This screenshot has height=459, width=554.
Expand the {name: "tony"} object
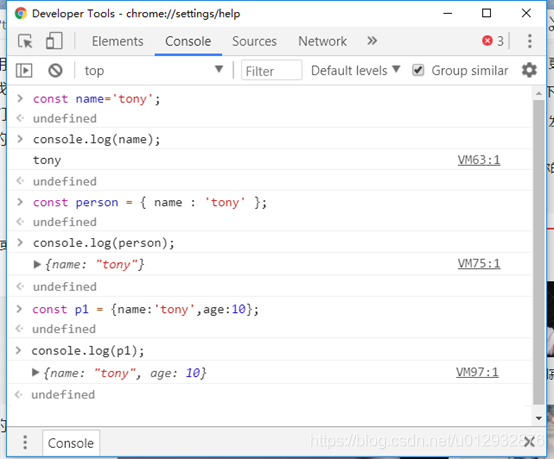tap(37, 264)
